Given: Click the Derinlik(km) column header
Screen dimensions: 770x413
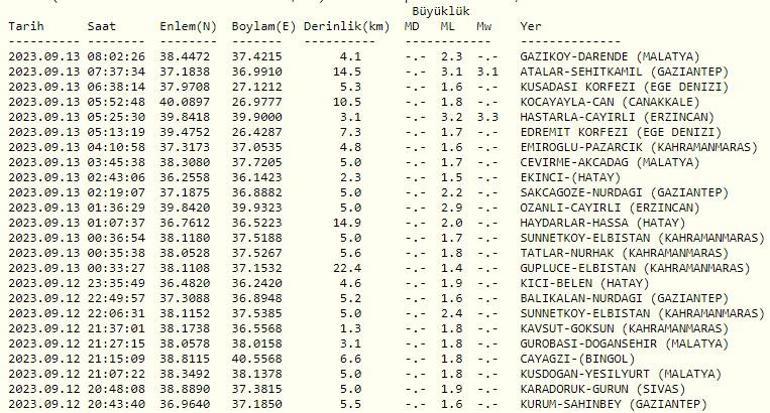Looking at the screenshot, I should click(x=347, y=27).
